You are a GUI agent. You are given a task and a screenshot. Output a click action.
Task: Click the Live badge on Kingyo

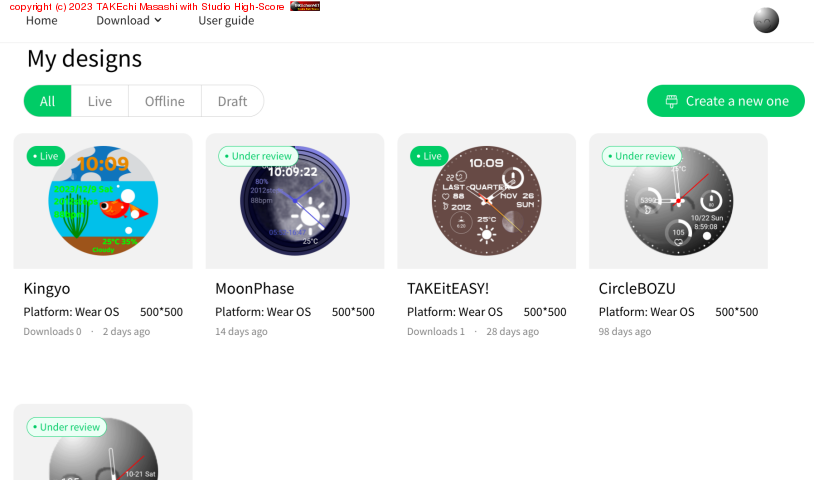point(45,156)
